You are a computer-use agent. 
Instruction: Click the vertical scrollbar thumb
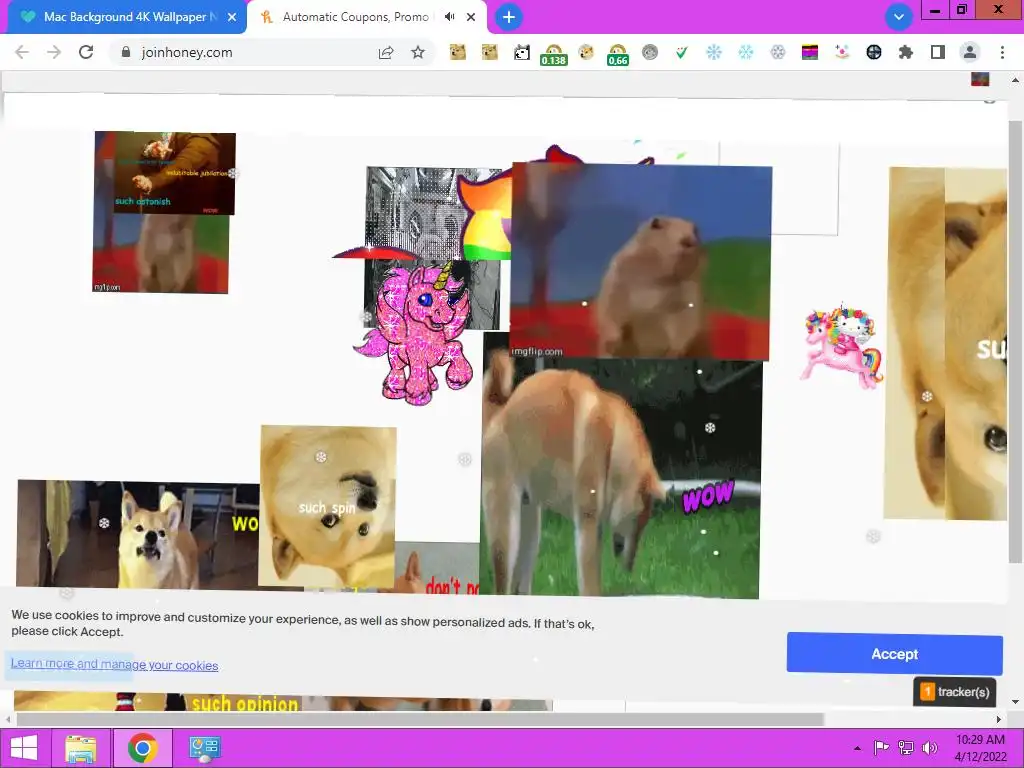(x=1015, y=340)
